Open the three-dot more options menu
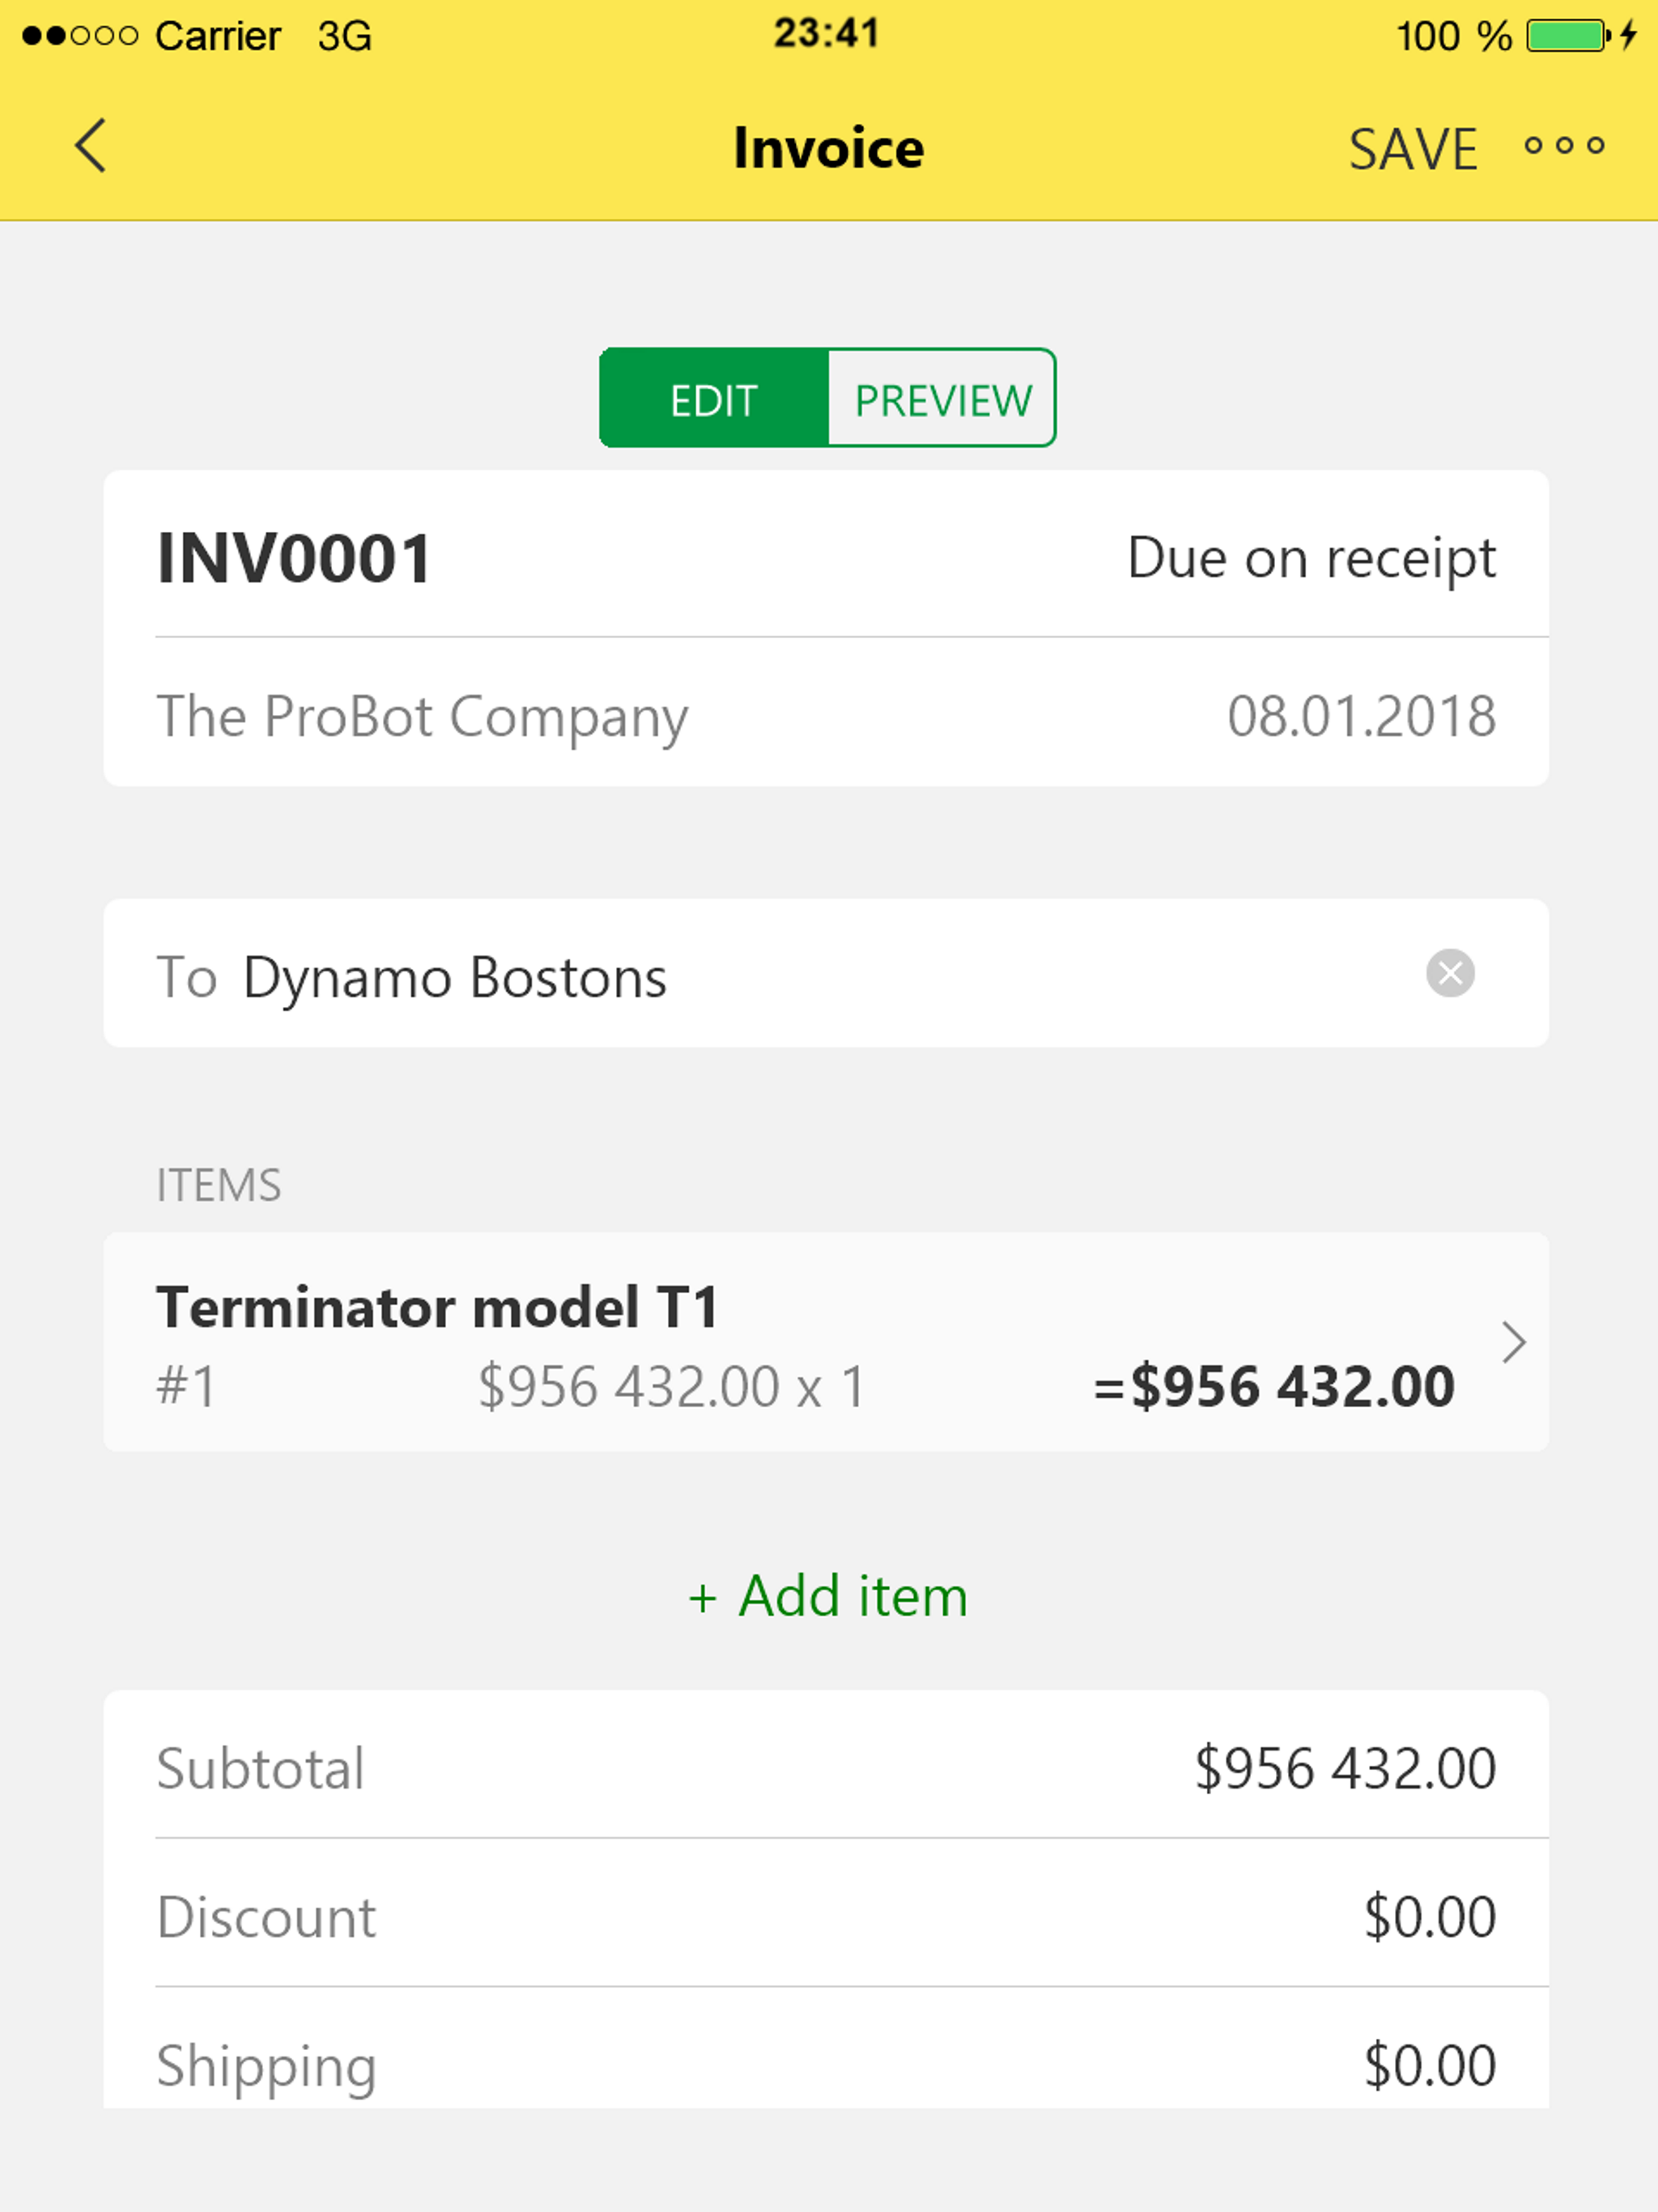This screenshot has height=2212, width=1658. 1564,146
